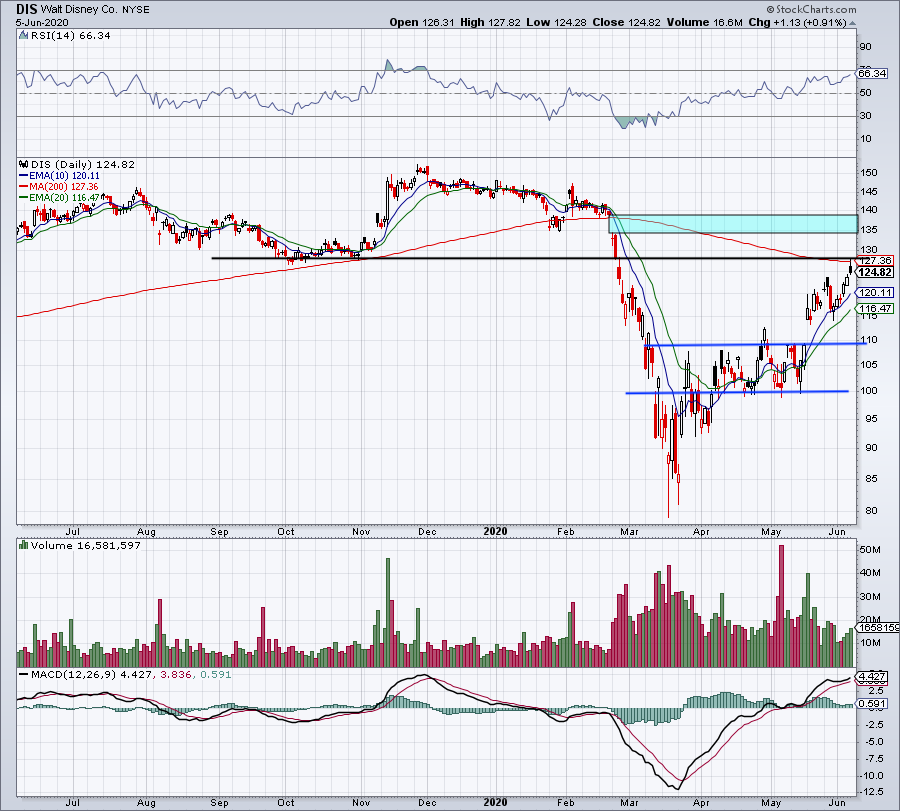Image resolution: width=900 pixels, height=811 pixels.
Task: Click the 127.36 red price tag
Action: [x=875, y=261]
